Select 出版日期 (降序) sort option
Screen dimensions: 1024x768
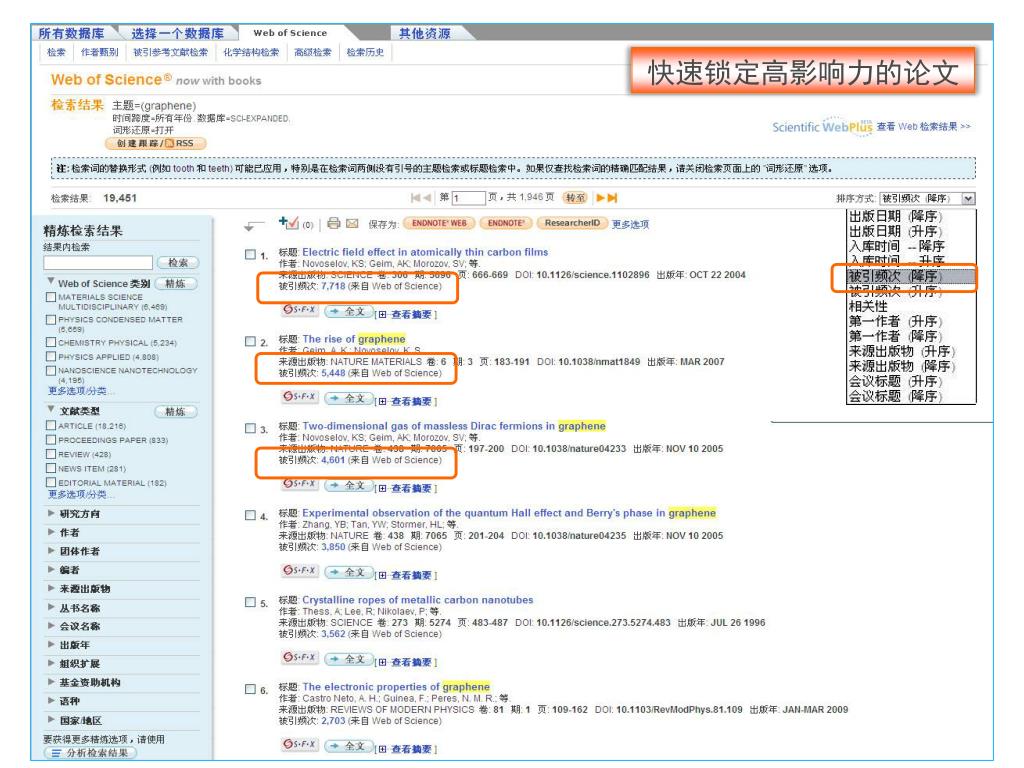pos(895,216)
